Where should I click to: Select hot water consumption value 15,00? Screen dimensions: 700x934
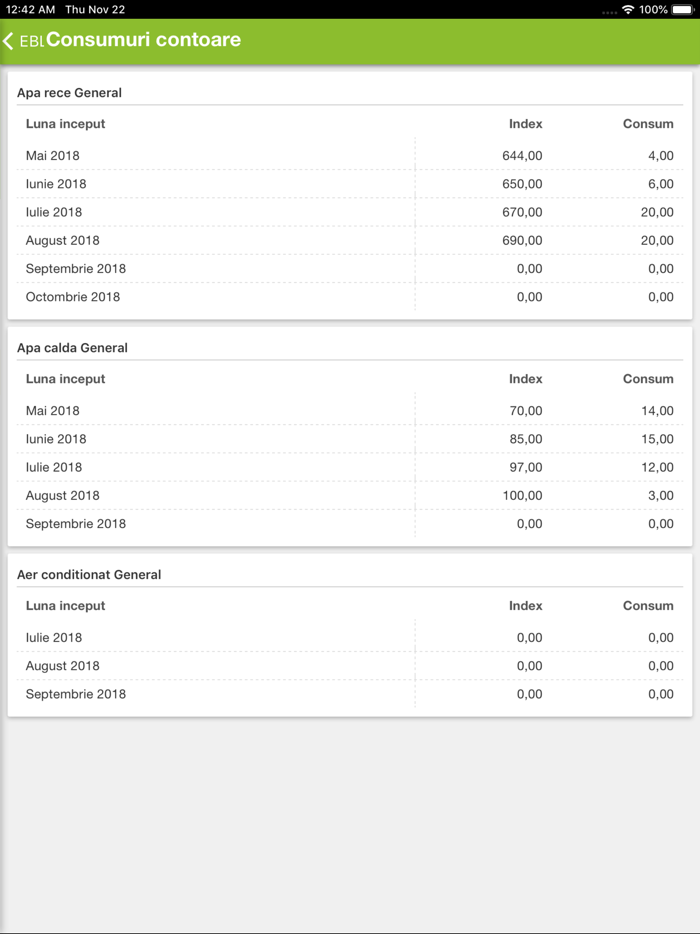point(657,439)
